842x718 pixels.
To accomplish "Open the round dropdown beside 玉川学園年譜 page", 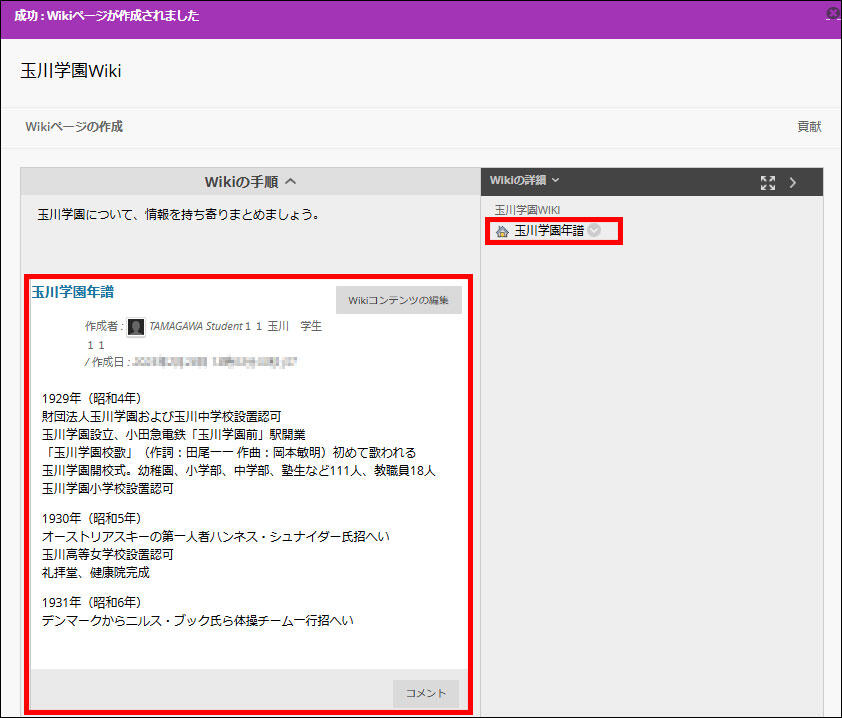I will click(594, 230).
